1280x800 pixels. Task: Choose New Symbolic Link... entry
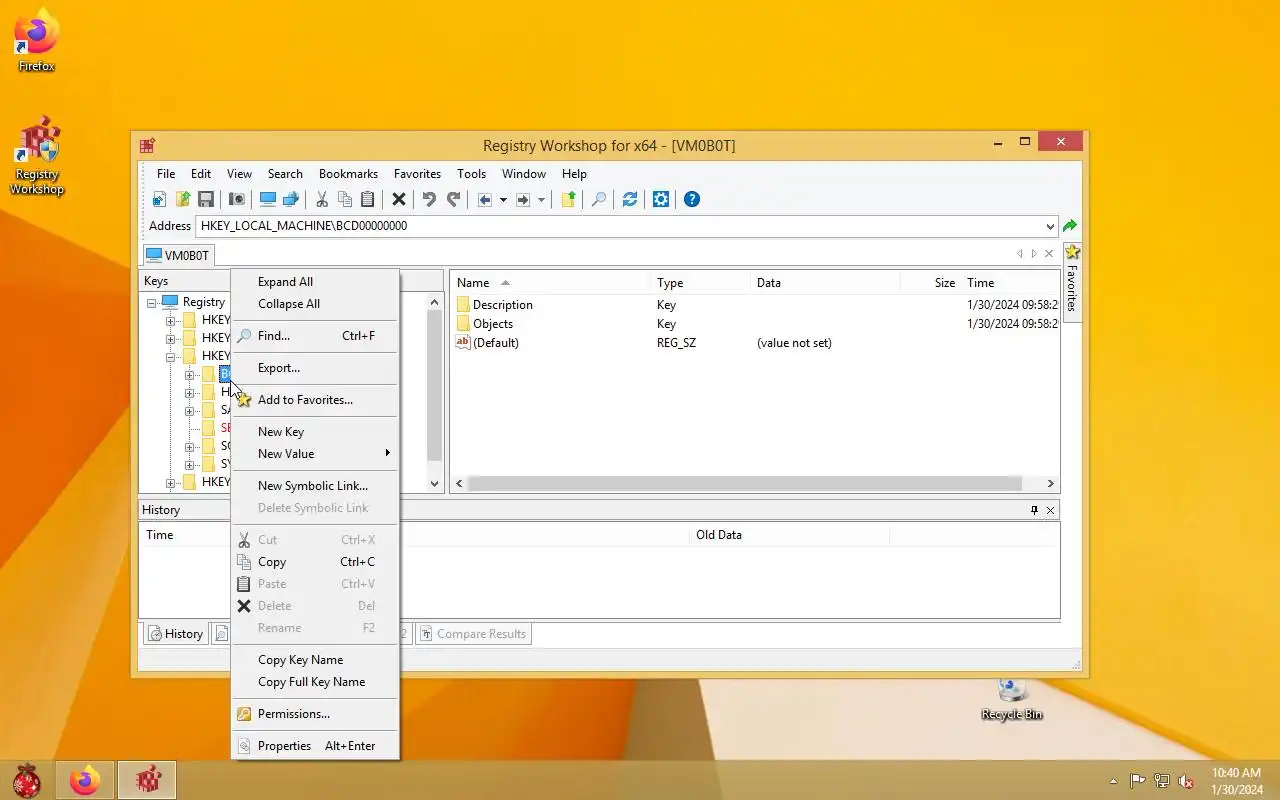(314, 486)
